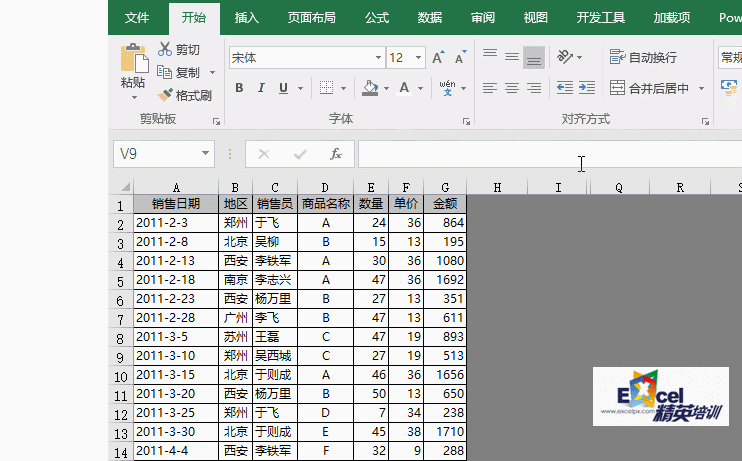Viewport: 742px width, 461px height.
Task: Click the increase indent icon
Action: pos(587,88)
